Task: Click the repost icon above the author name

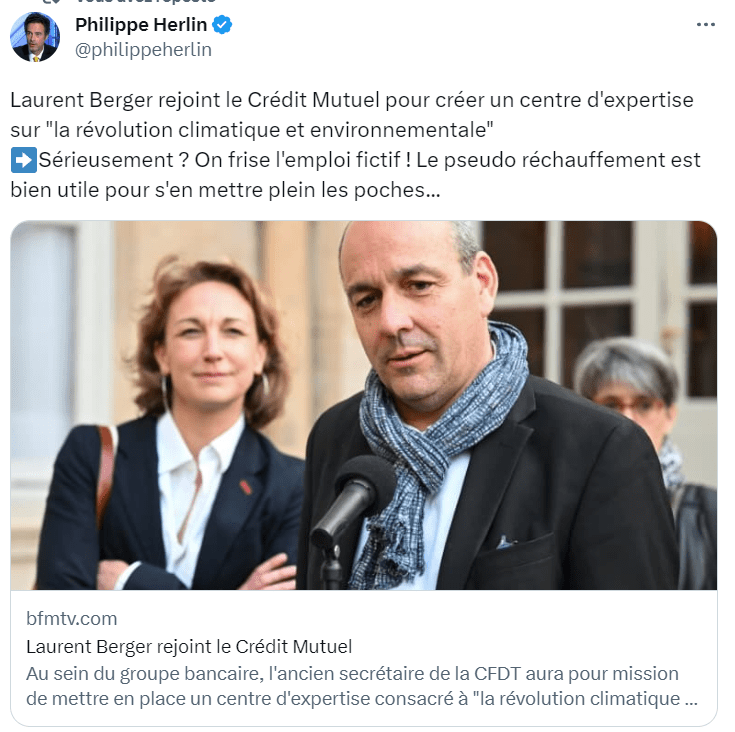Action: click(52, 1)
